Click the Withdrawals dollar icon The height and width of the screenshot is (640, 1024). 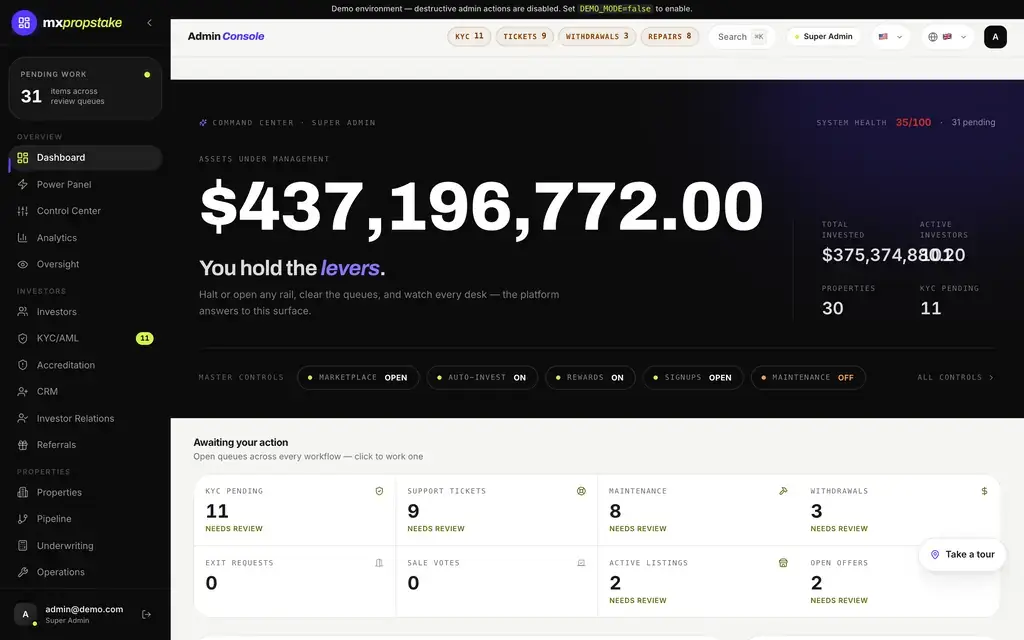point(984,491)
